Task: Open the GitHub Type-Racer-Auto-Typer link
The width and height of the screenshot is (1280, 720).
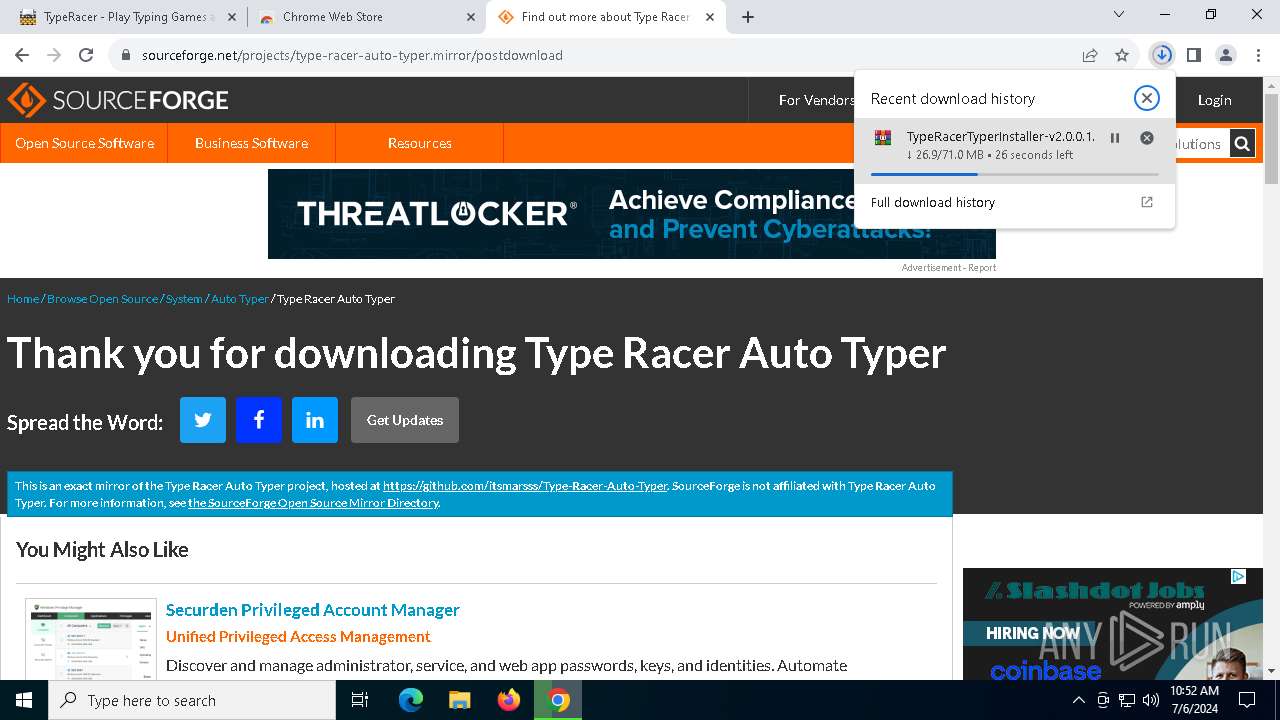Action: coord(525,486)
